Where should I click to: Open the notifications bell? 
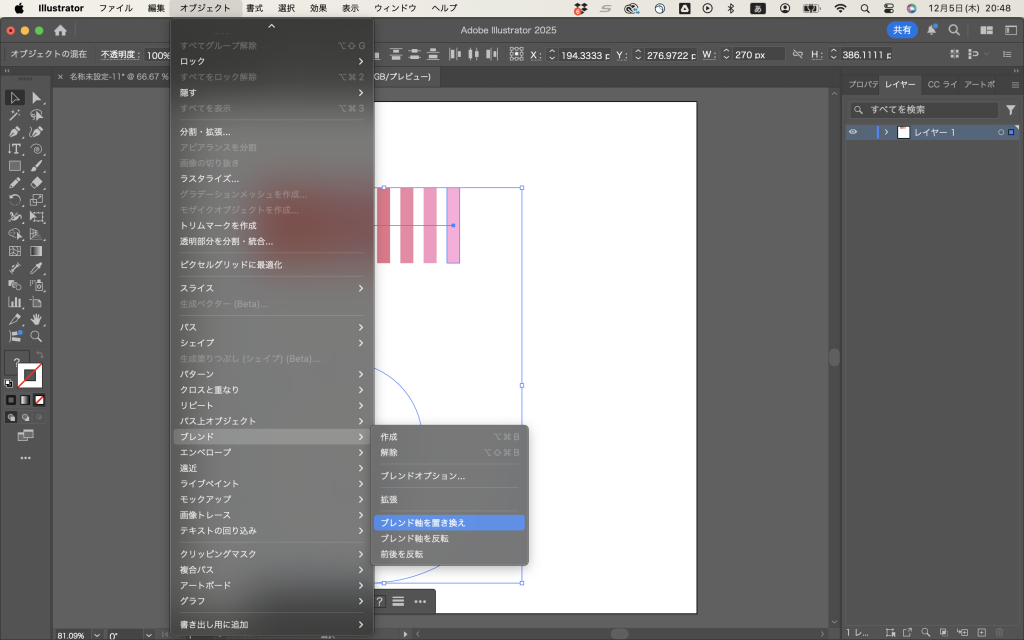coord(933,31)
